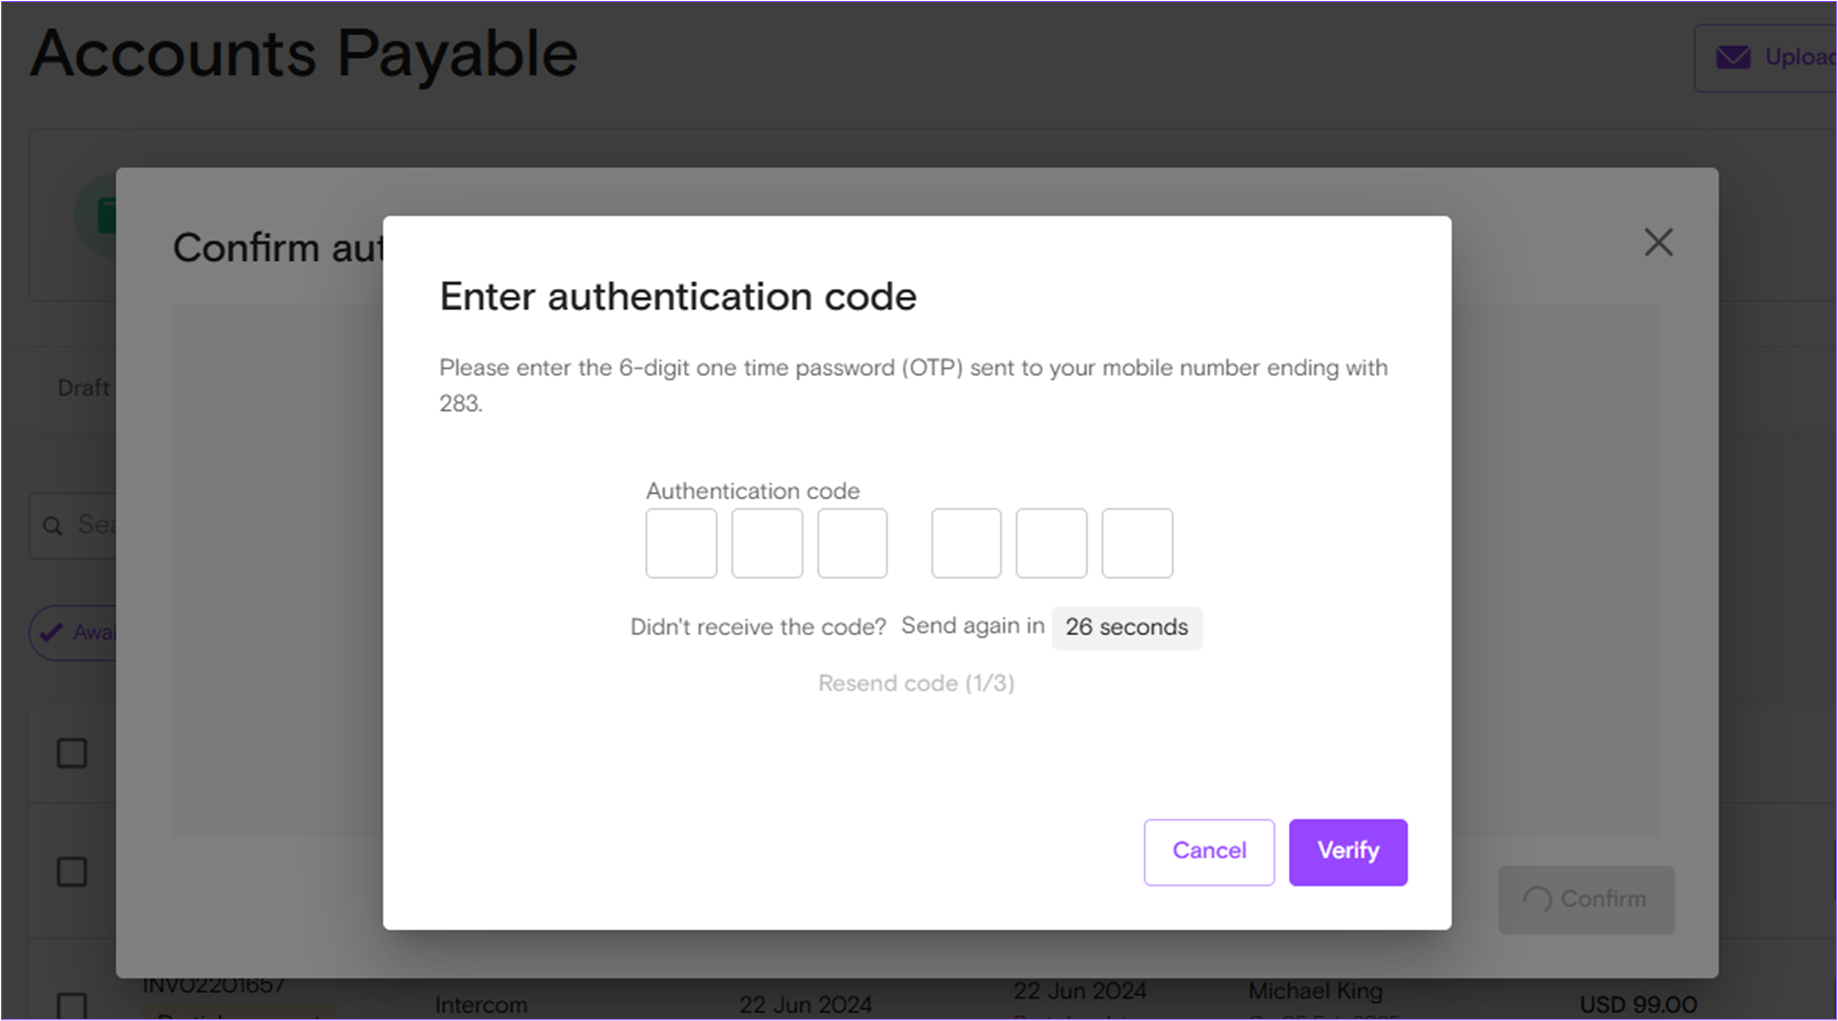
Task: Switch to the Draft tab
Action: pos(83,388)
